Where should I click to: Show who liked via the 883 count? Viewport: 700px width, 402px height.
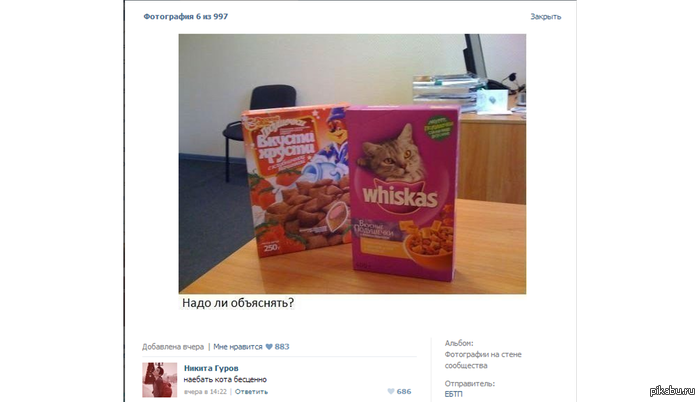282,347
